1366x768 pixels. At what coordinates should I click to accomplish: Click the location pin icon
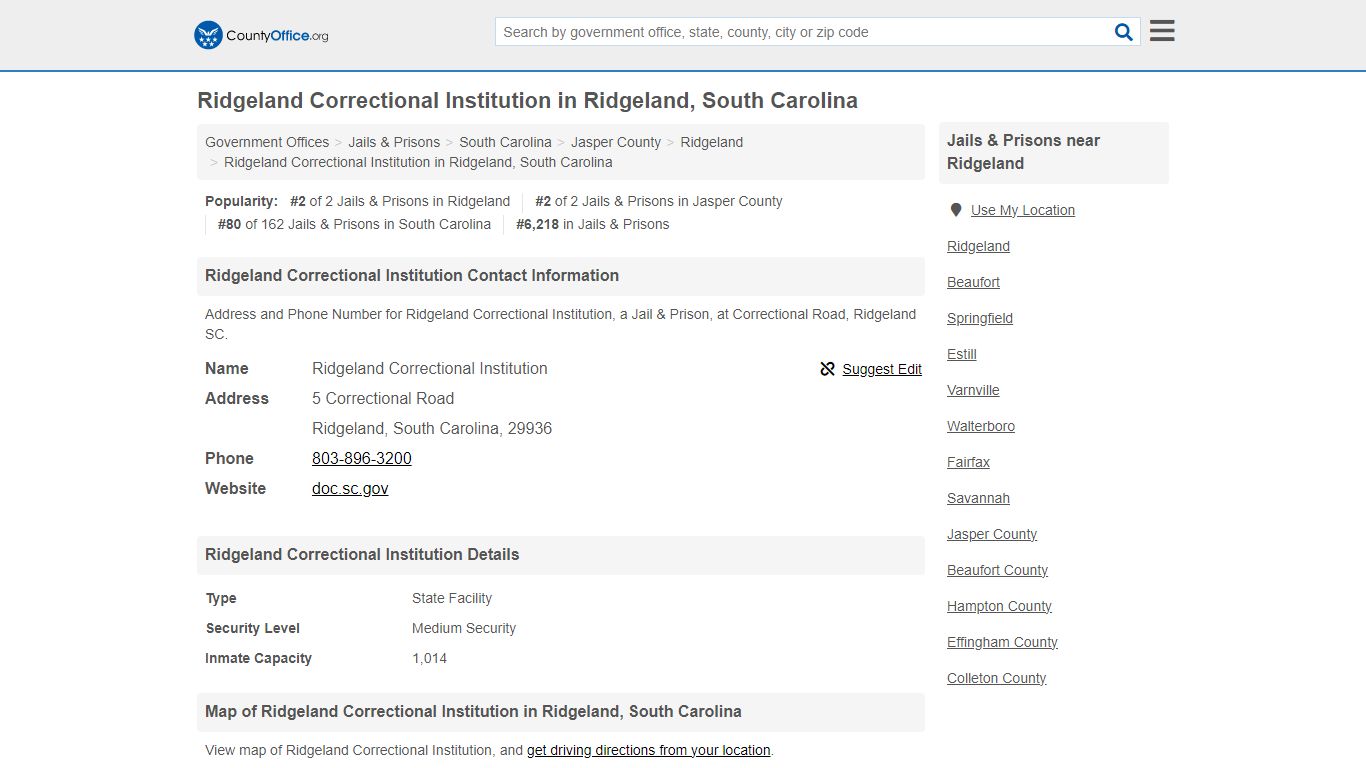click(x=956, y=210)
